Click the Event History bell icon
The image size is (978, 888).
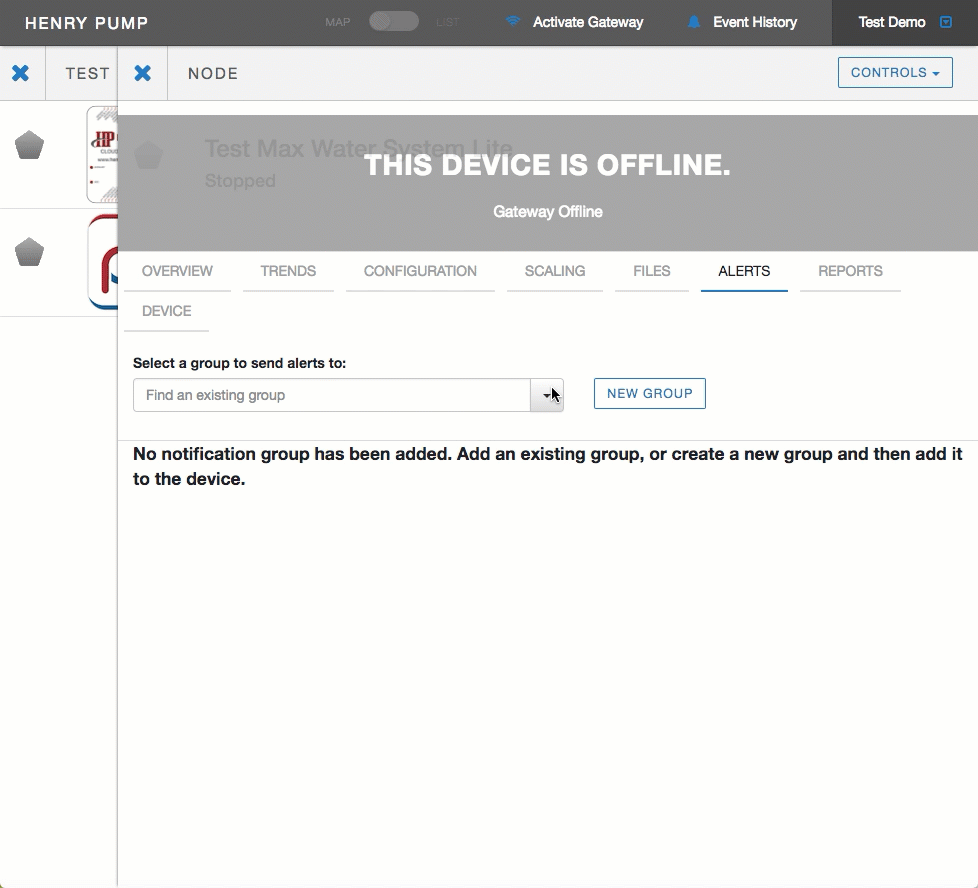pos(694,22)
